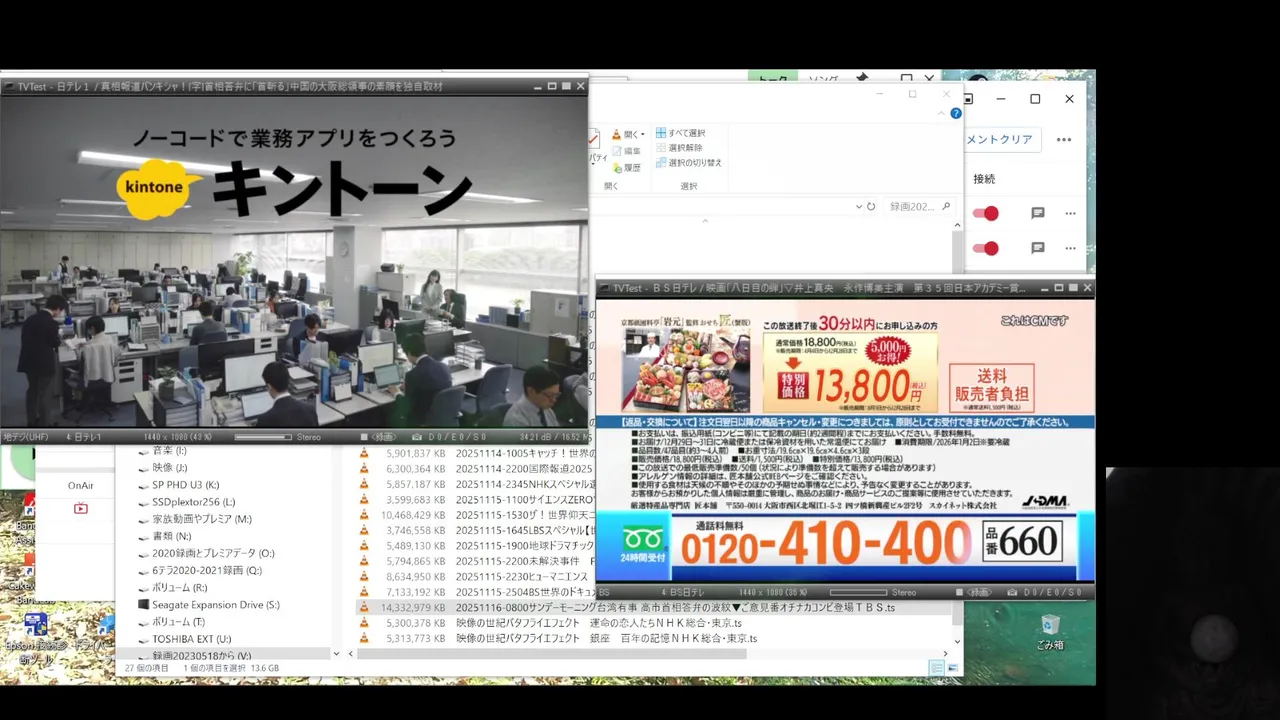Screen dimensions: 1280x720
Task: Click the OnAir label in side panel
Action: click(x=80, y=485)
